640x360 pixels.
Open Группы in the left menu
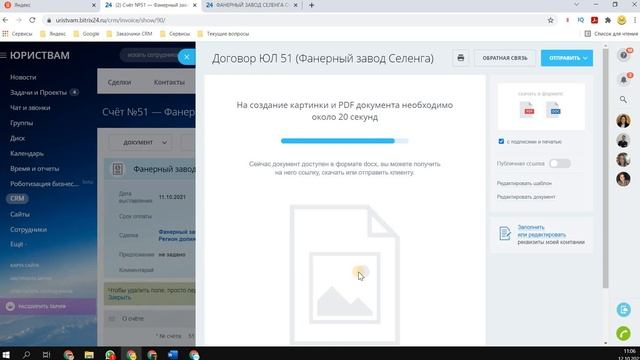point(22,123)
